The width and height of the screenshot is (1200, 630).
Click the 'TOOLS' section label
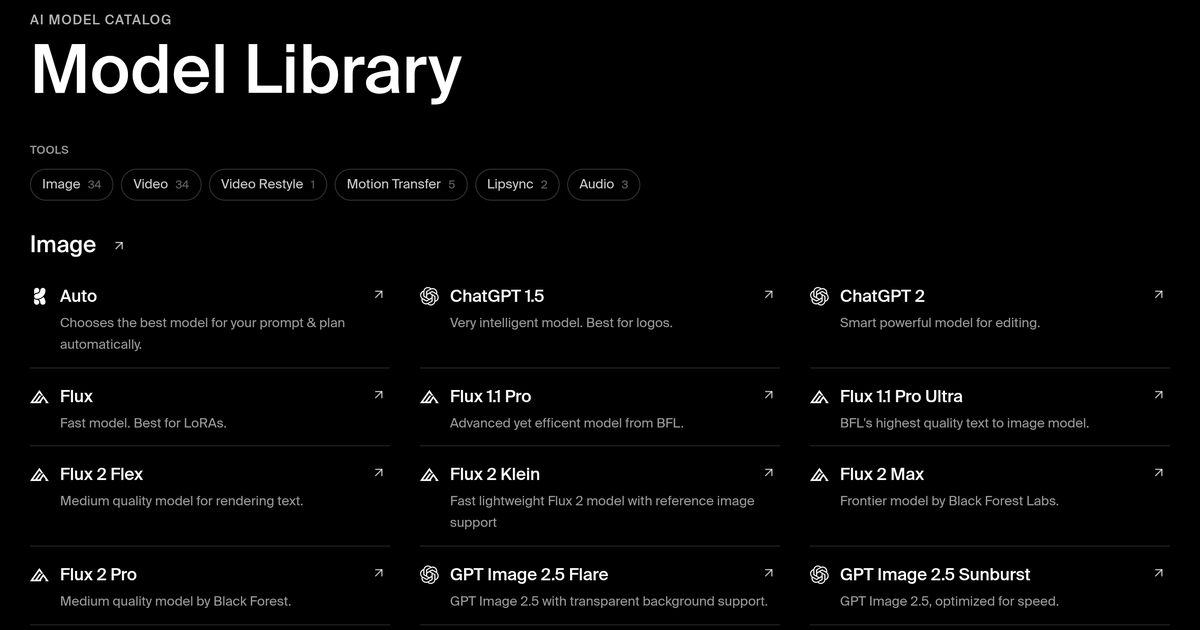click(x=49, y=150)
